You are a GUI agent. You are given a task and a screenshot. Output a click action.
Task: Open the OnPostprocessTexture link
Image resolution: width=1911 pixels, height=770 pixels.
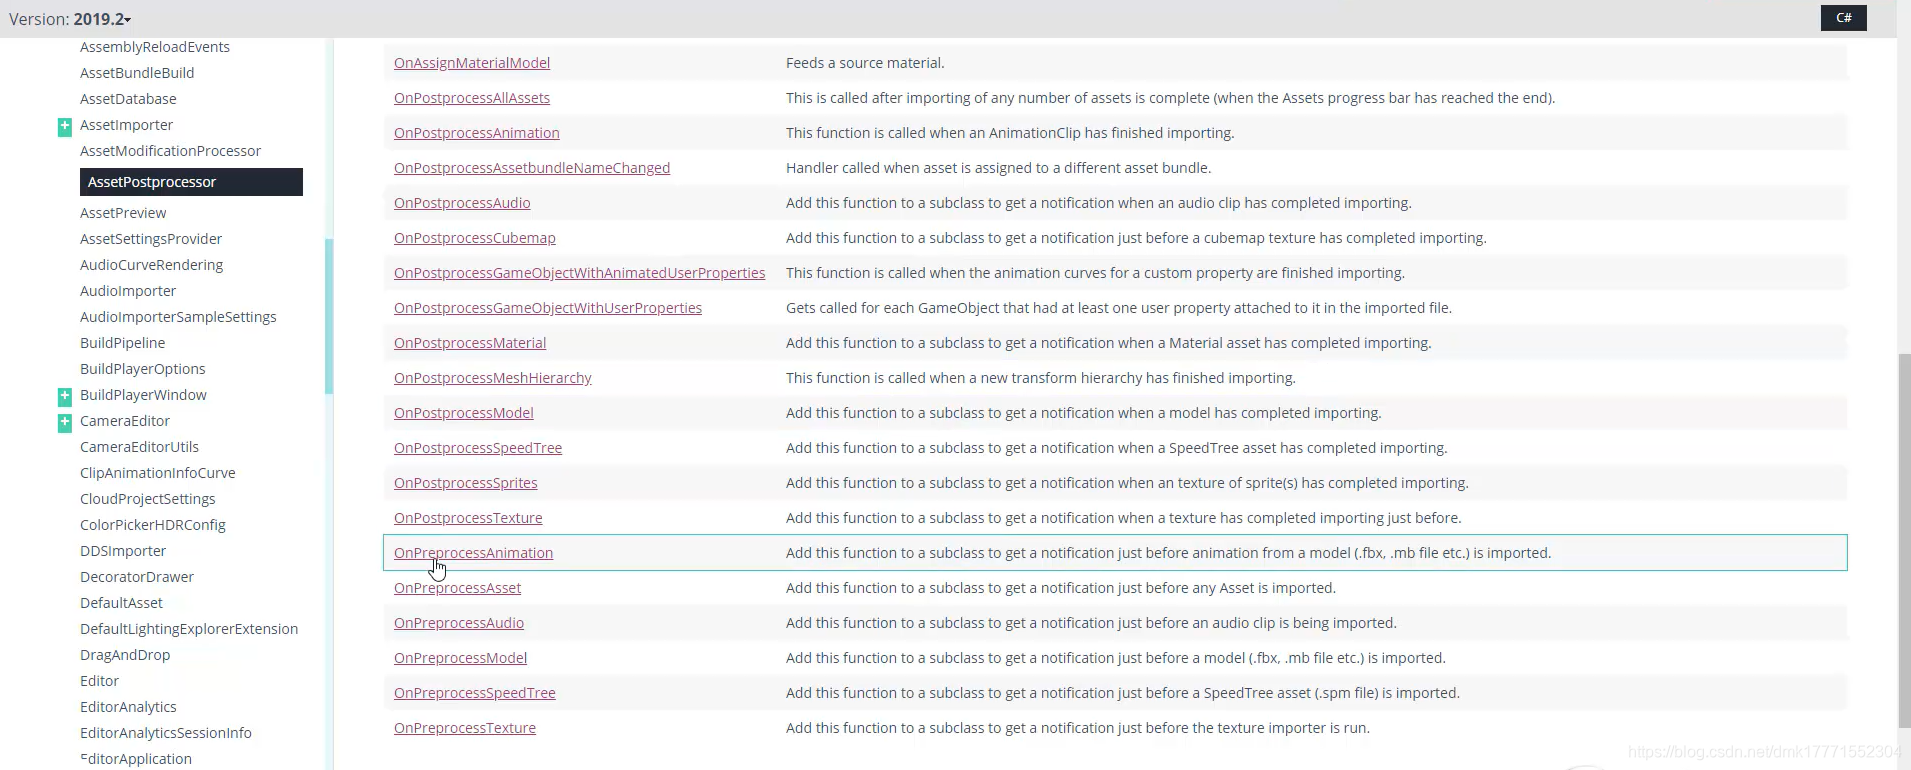coord(468,518)
